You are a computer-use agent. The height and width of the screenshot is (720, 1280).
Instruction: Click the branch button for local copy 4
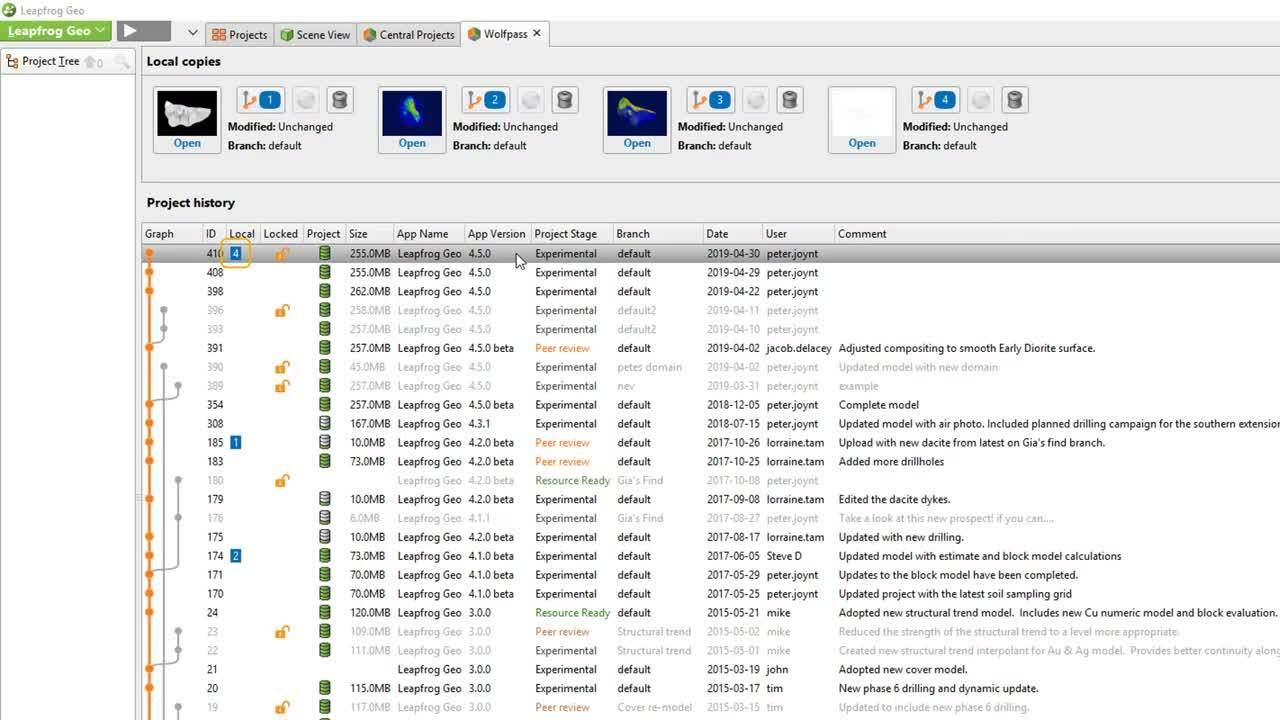tap(935, 100)
